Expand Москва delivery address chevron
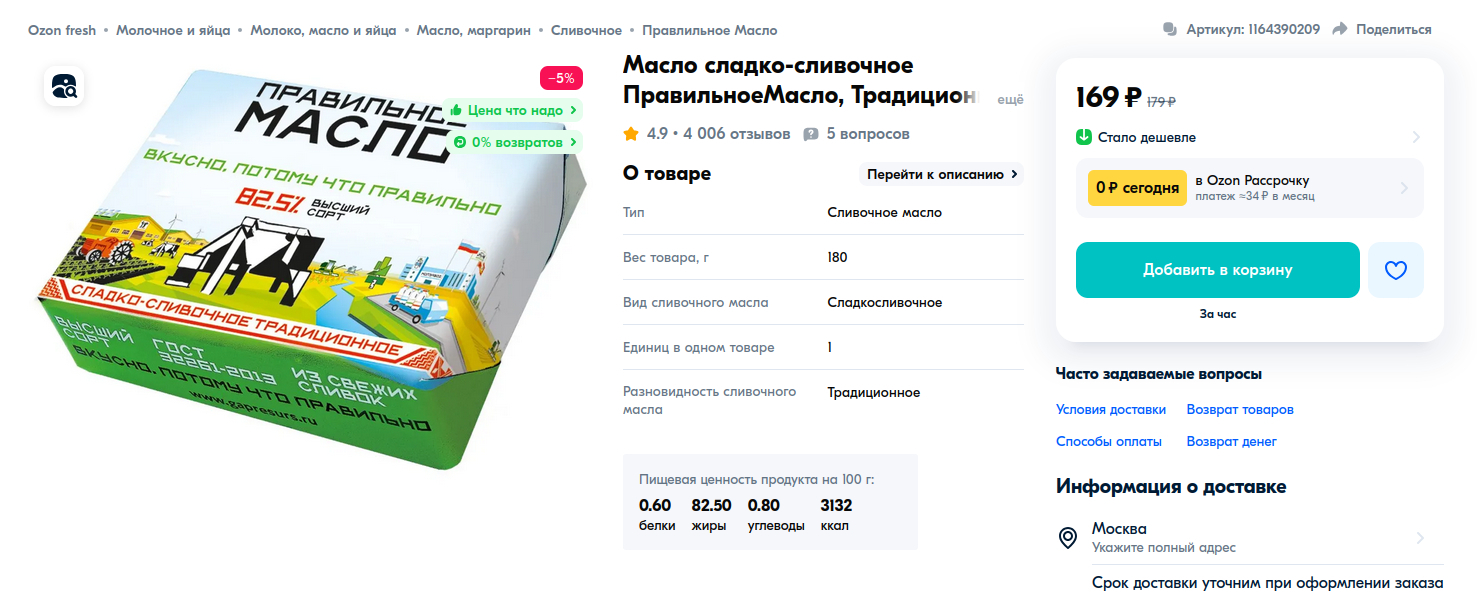 pos(1420,538)
